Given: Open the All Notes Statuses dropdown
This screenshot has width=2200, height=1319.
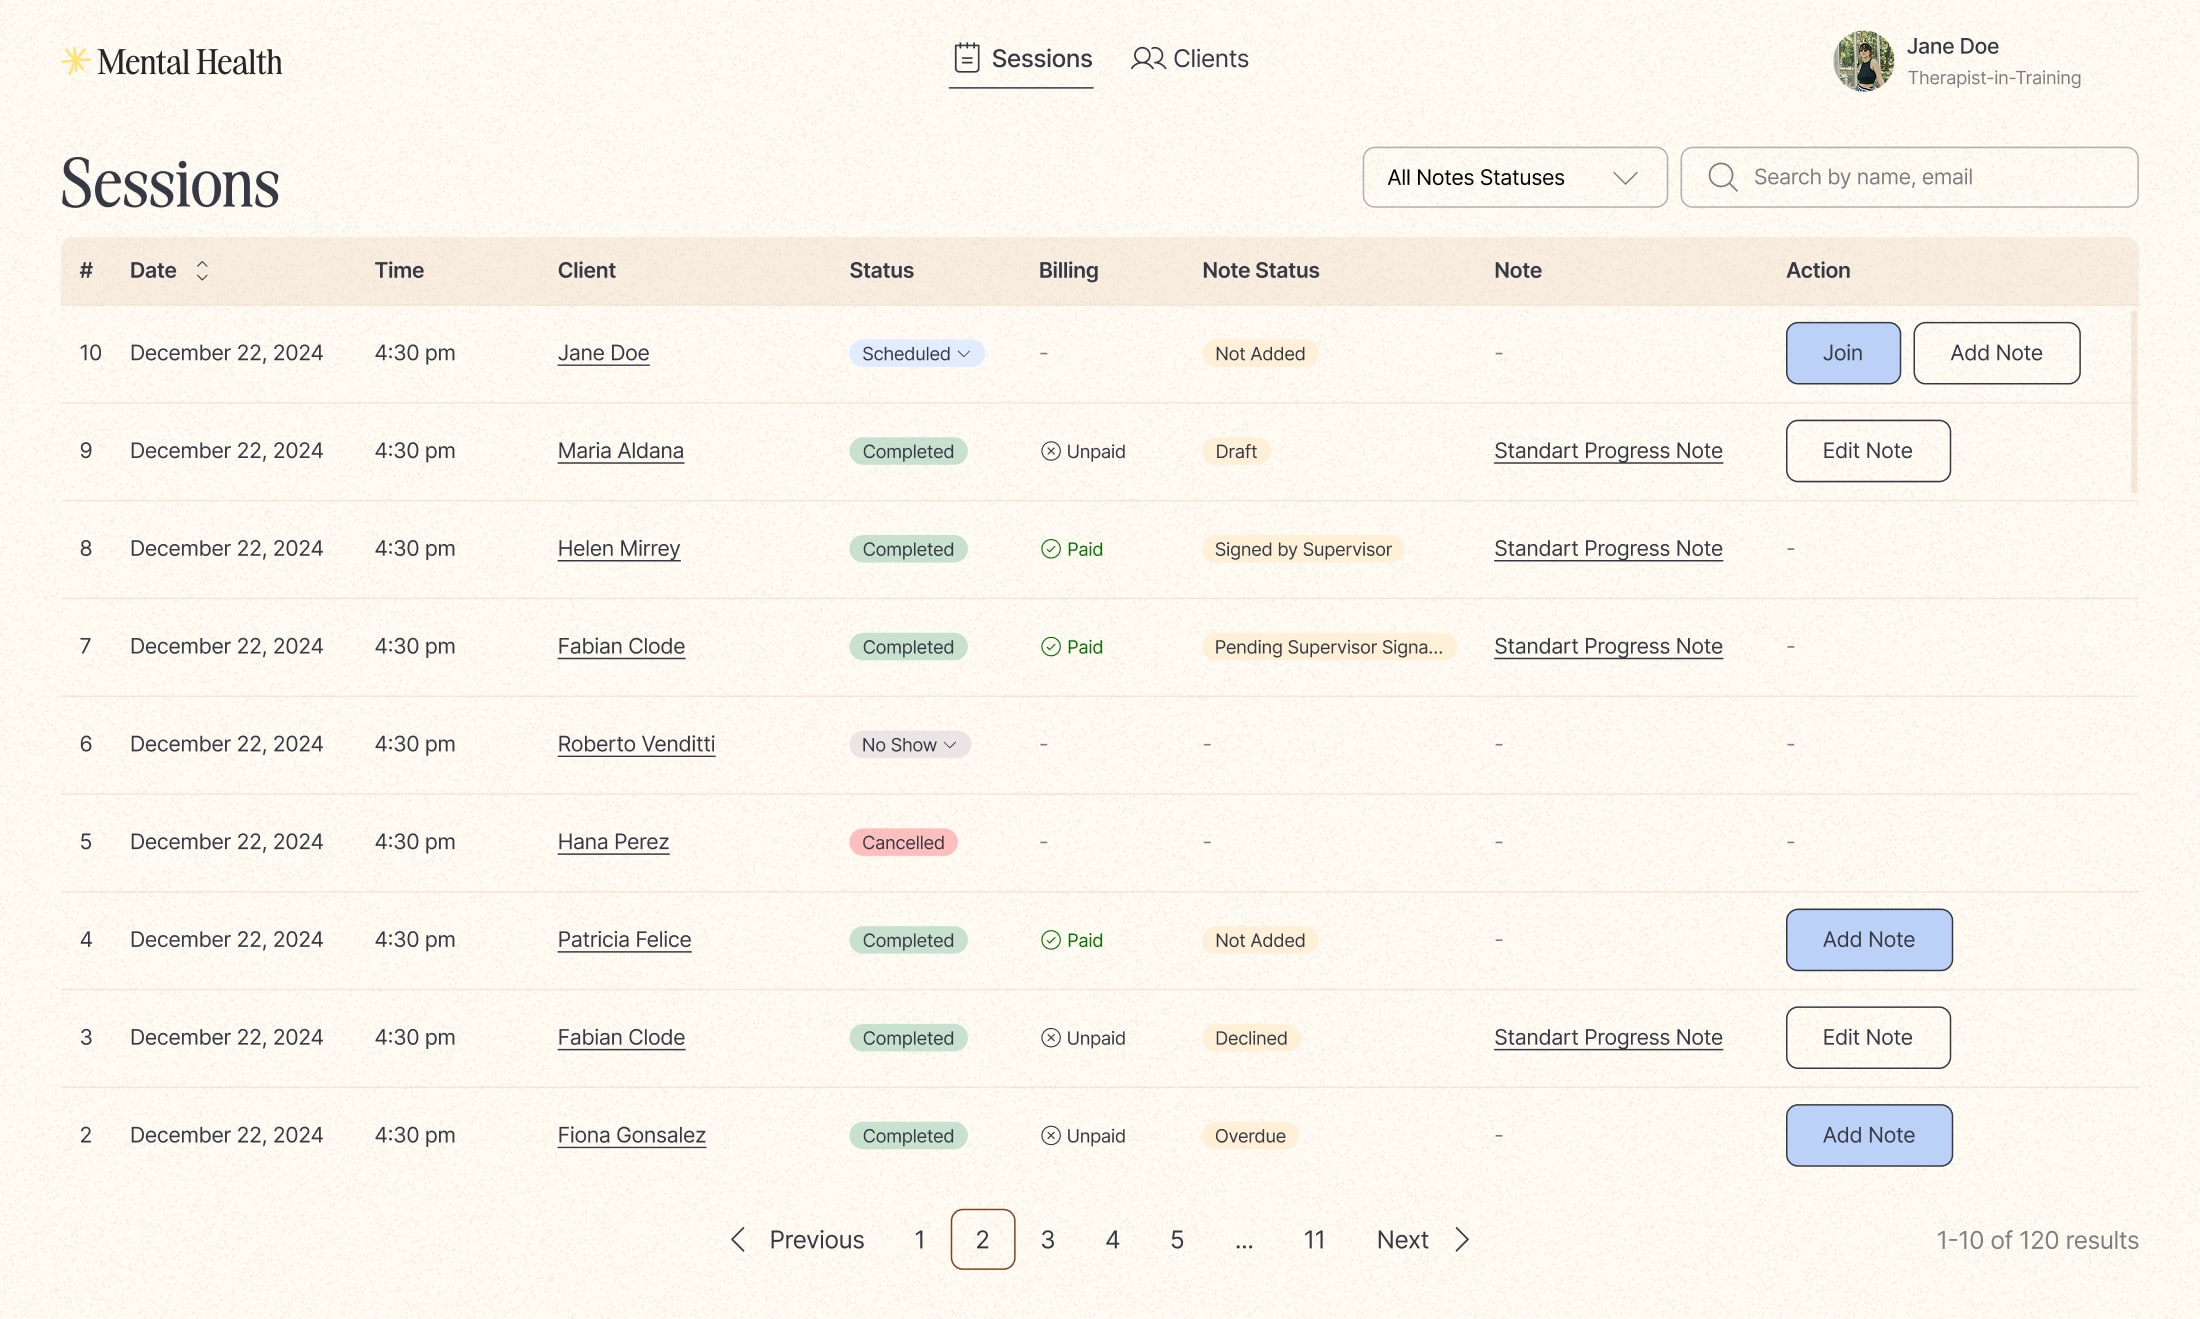Looking at the screenshot, I should coord(1514,177).
